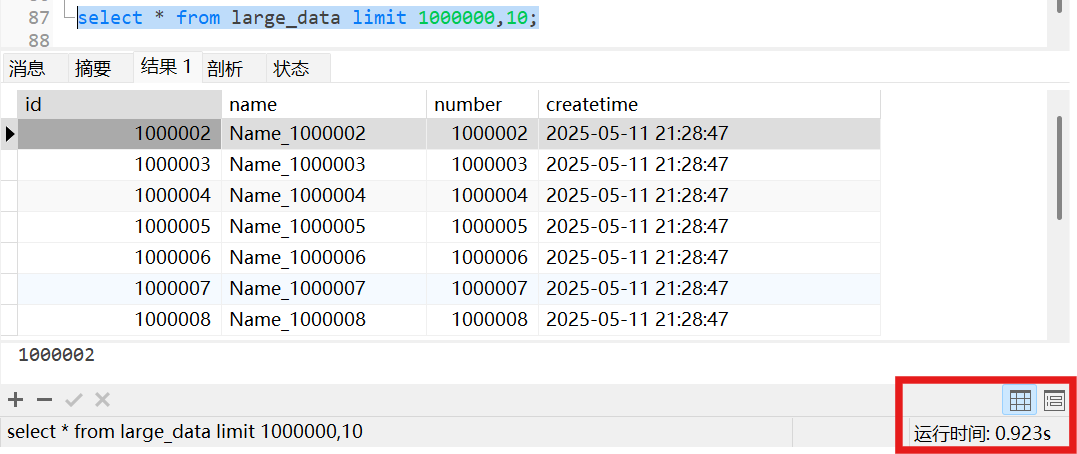The image size is (1077, 454).
Task: Select the 结果 1 tab
Action: [166, 67]
